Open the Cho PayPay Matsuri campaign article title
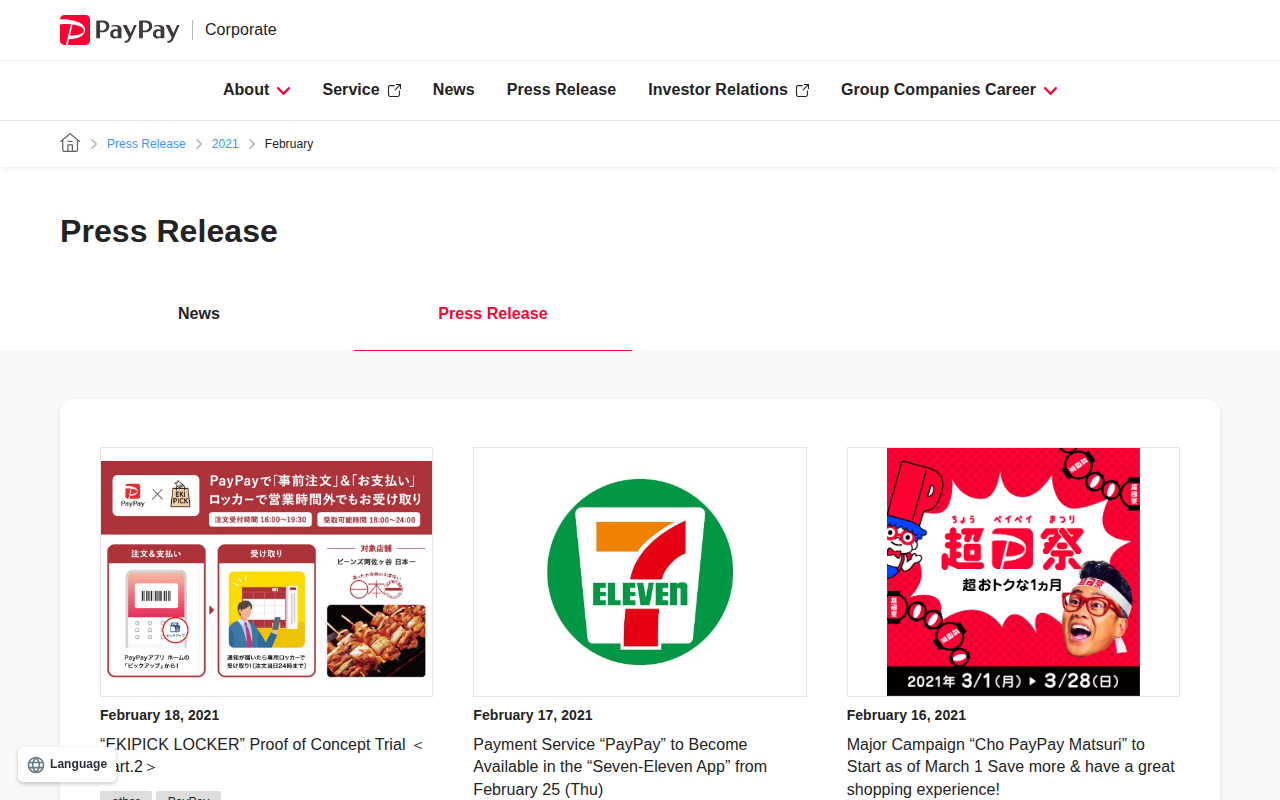This screenshot has height=800, width=1280. coord(1011,767)
